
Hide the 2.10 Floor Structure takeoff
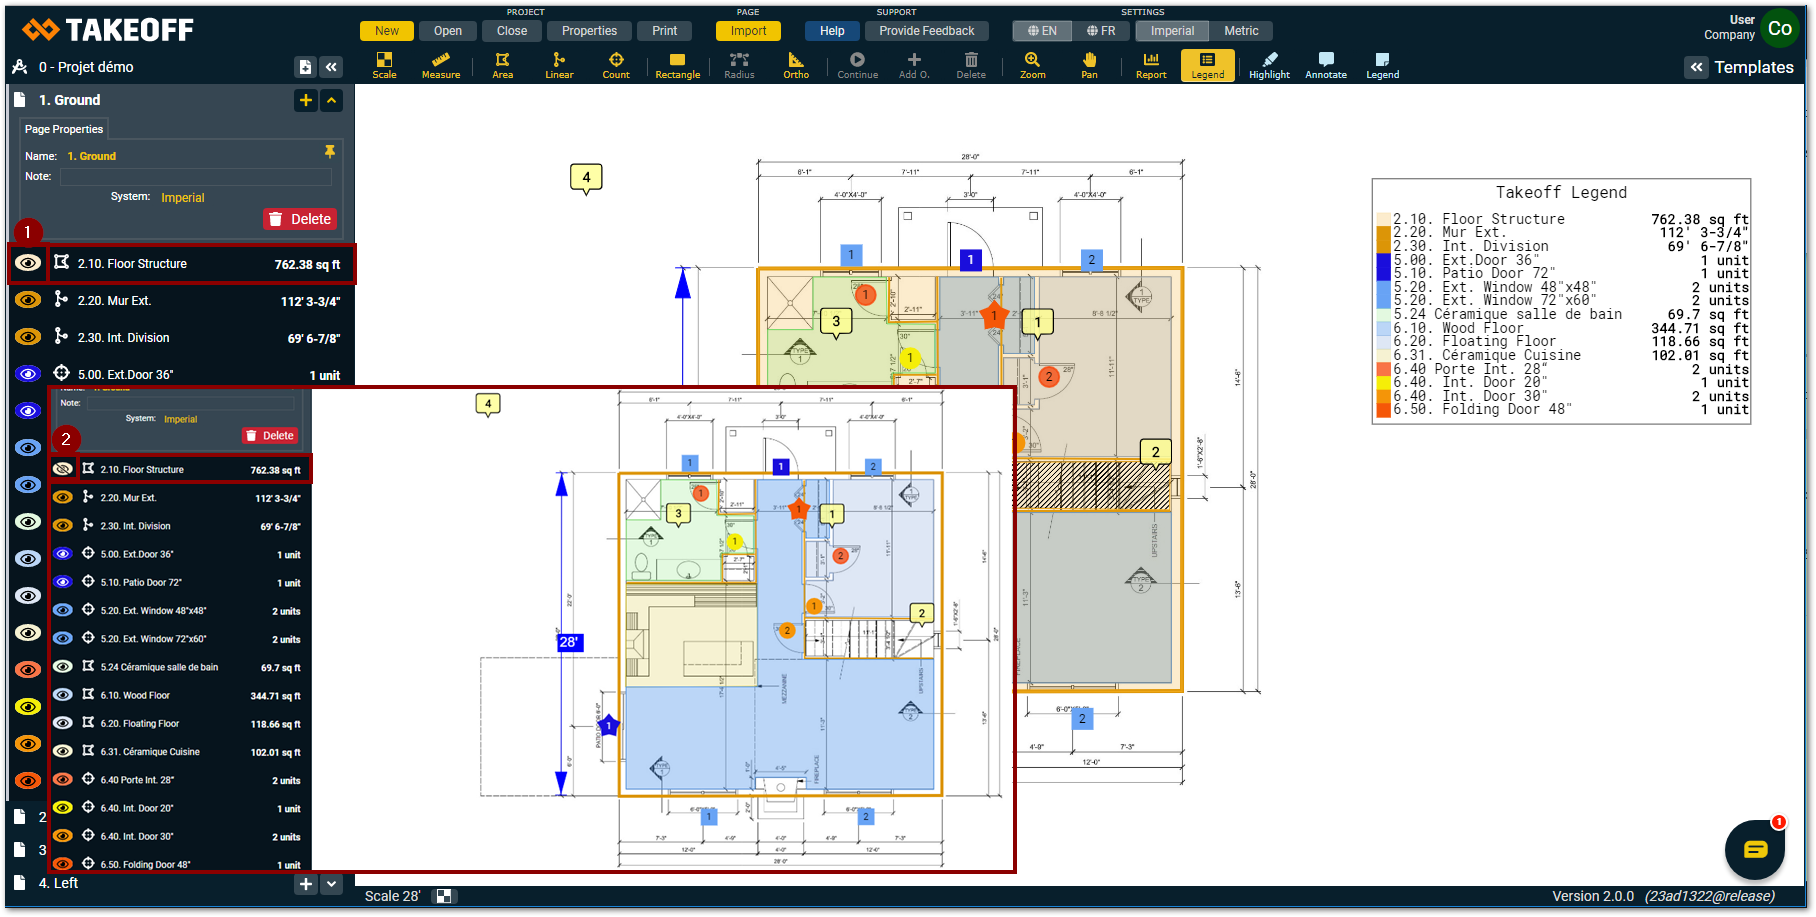28,263
